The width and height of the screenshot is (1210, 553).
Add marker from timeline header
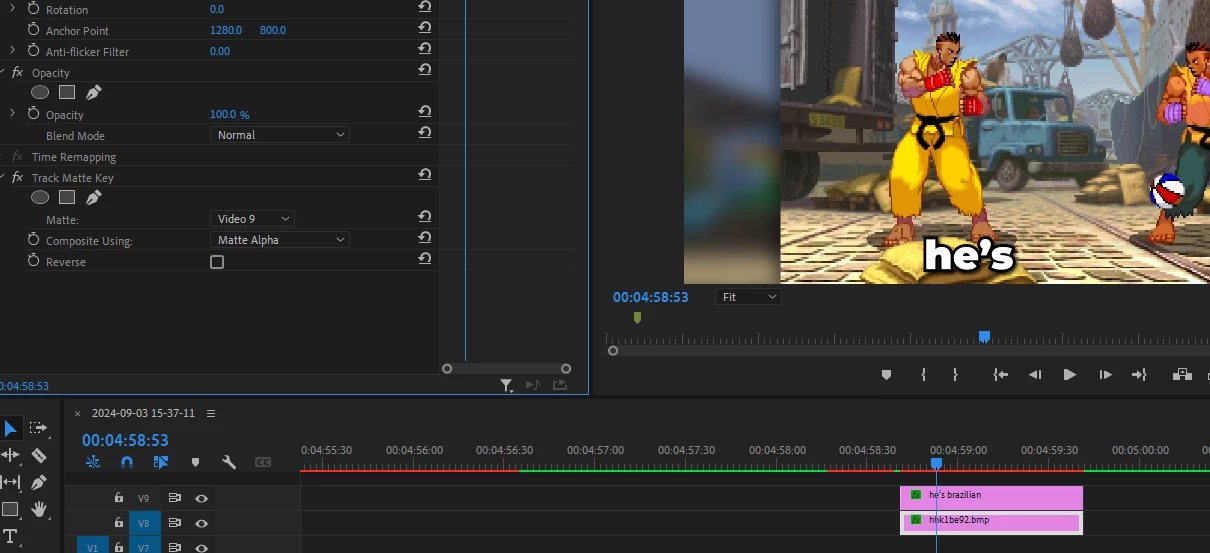(195, 462)
